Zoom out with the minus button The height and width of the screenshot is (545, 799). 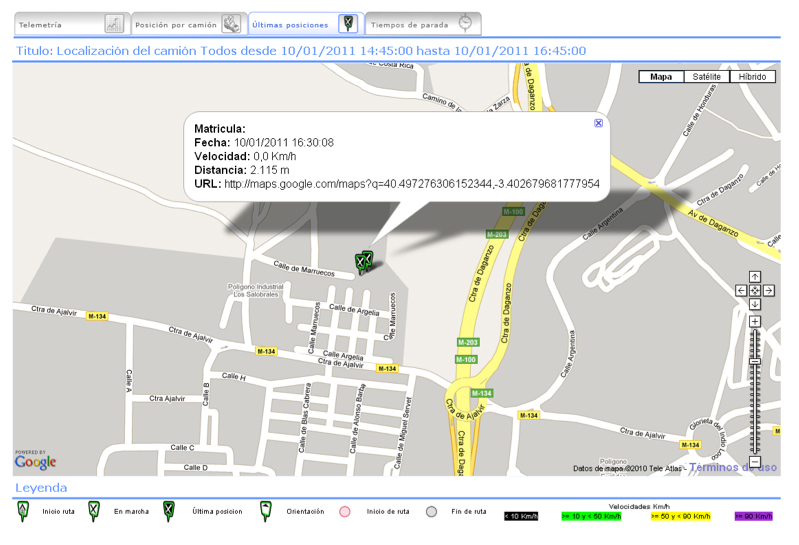point(755,462)
